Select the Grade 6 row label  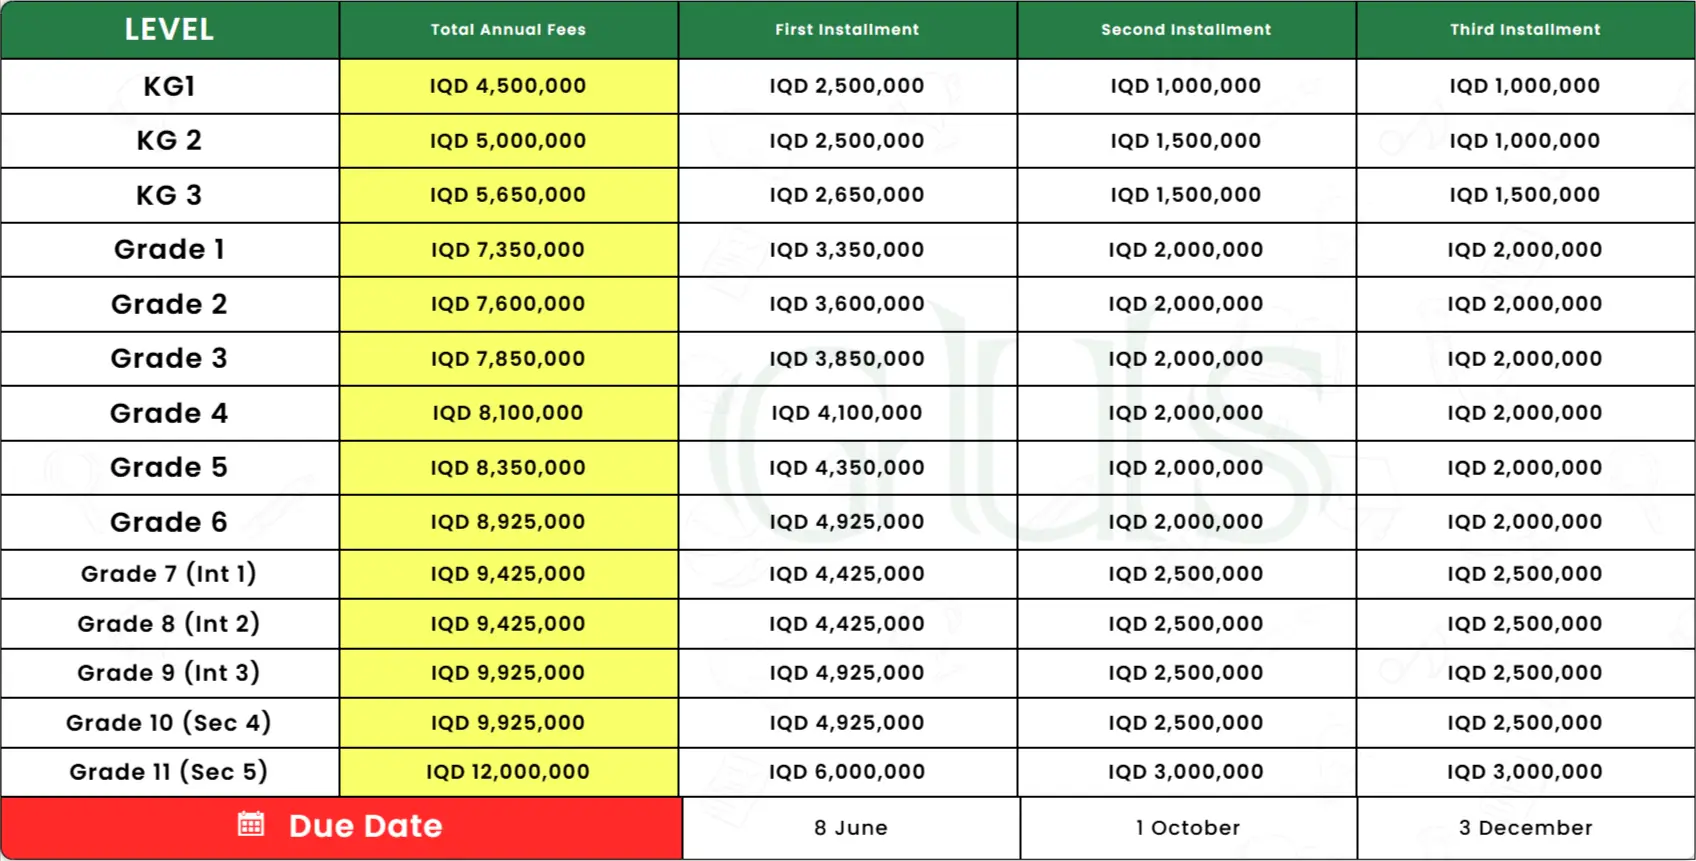[x=169, y=522]
